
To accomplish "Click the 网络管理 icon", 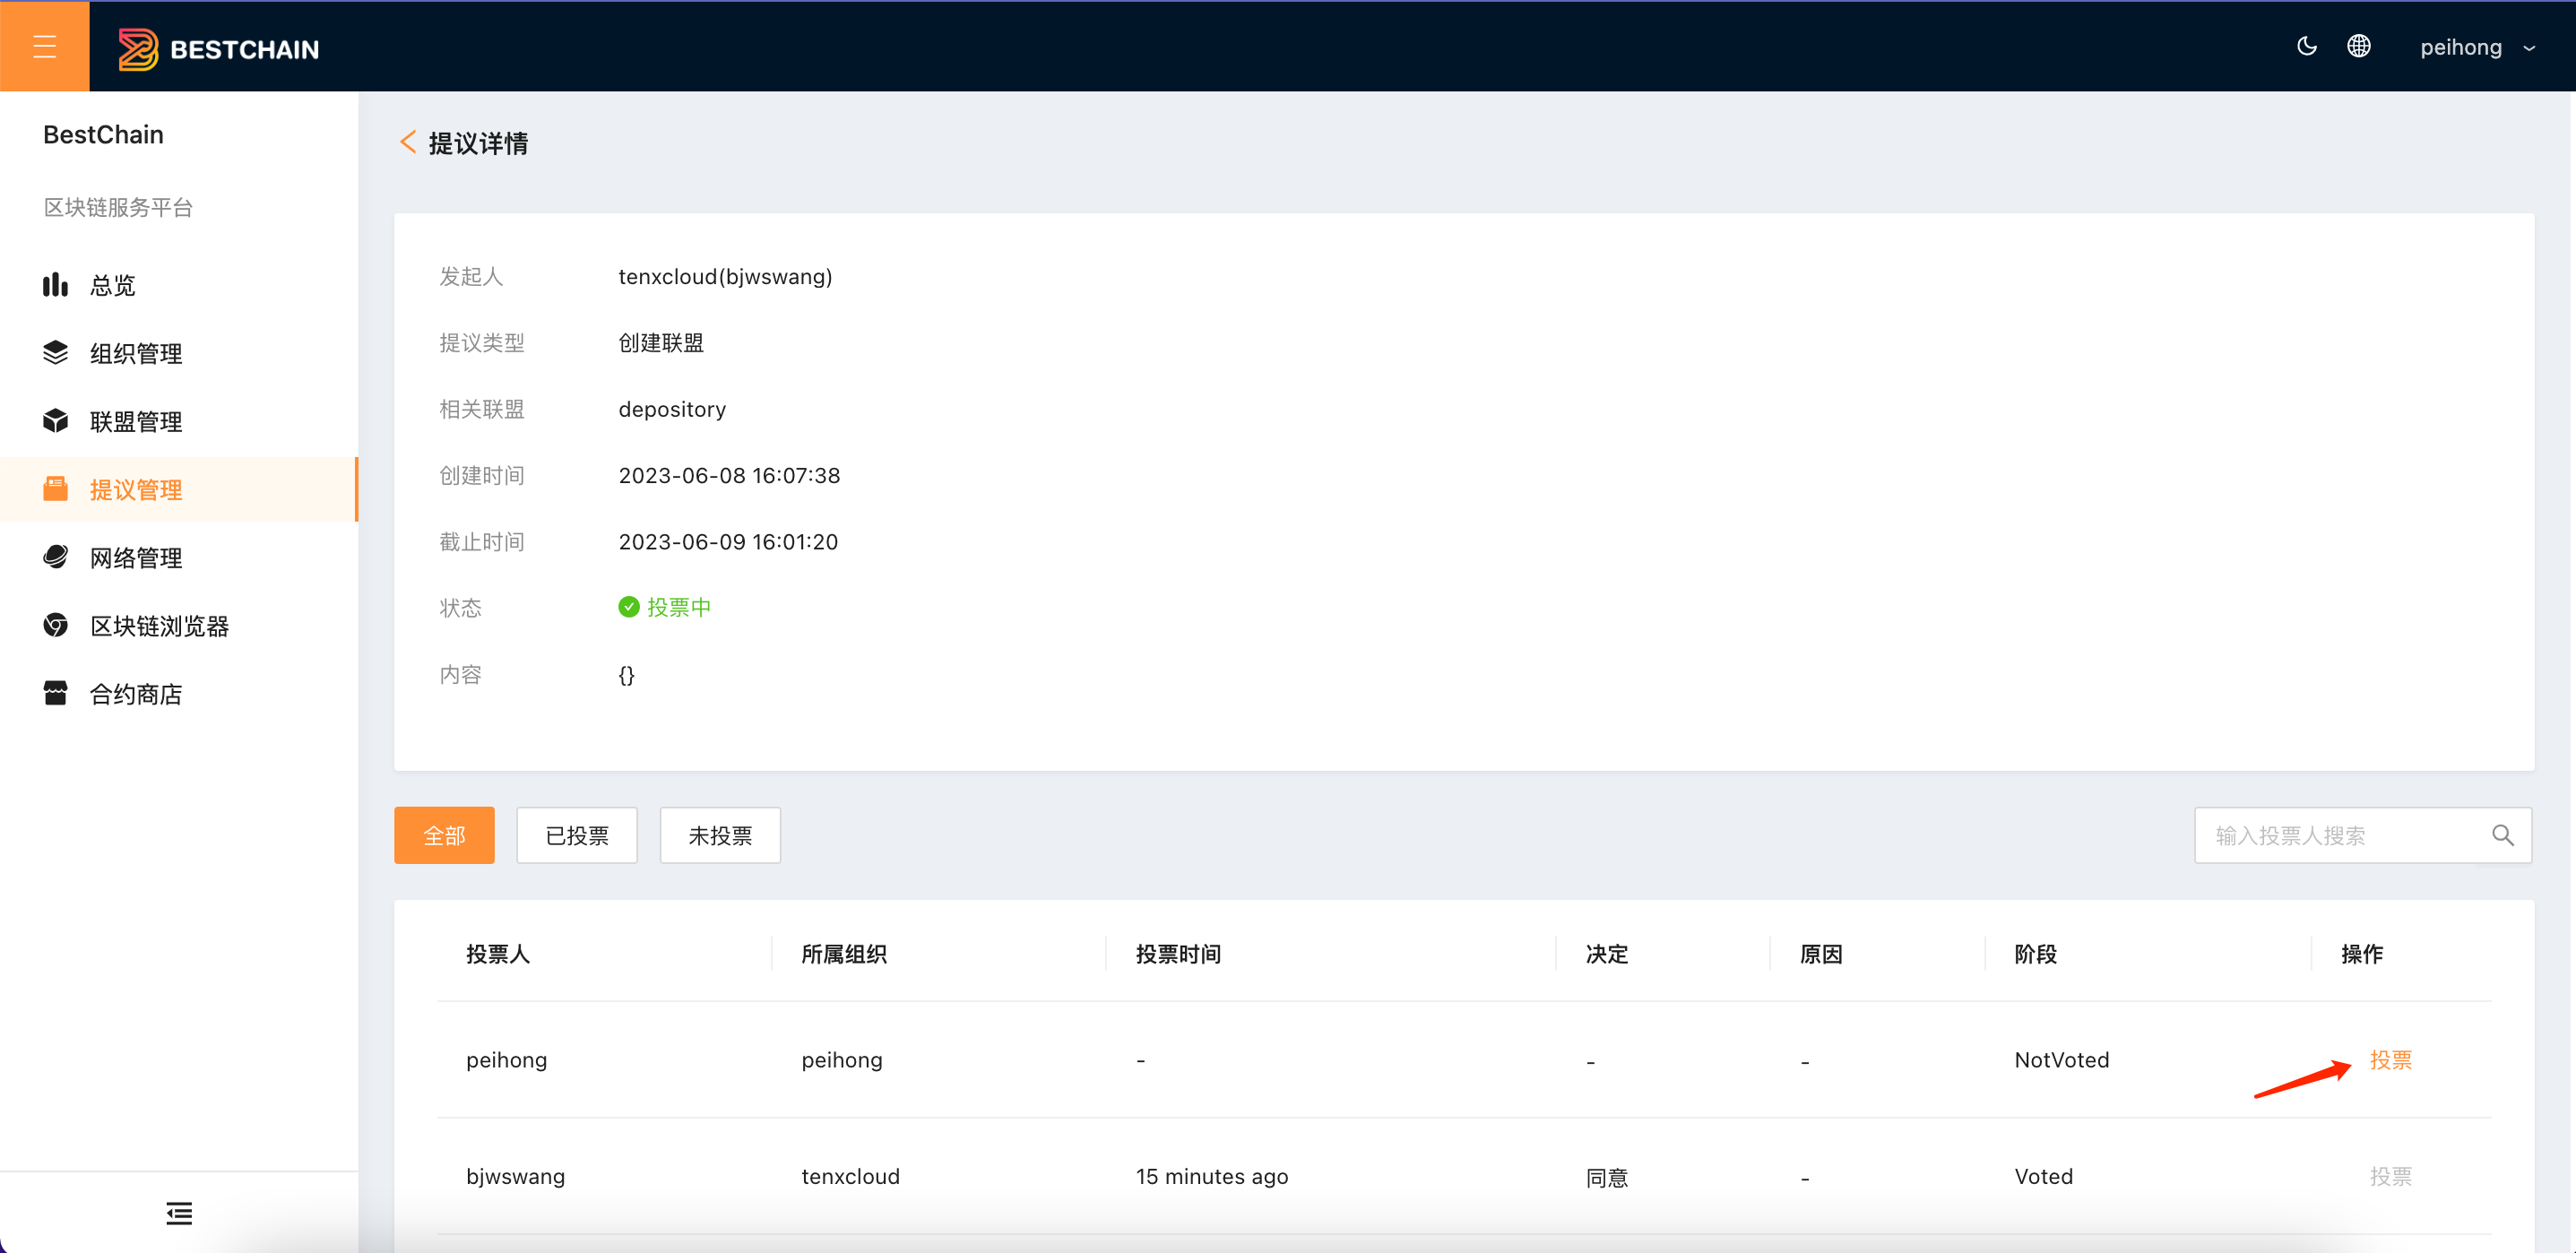I will tap(55, 557).
